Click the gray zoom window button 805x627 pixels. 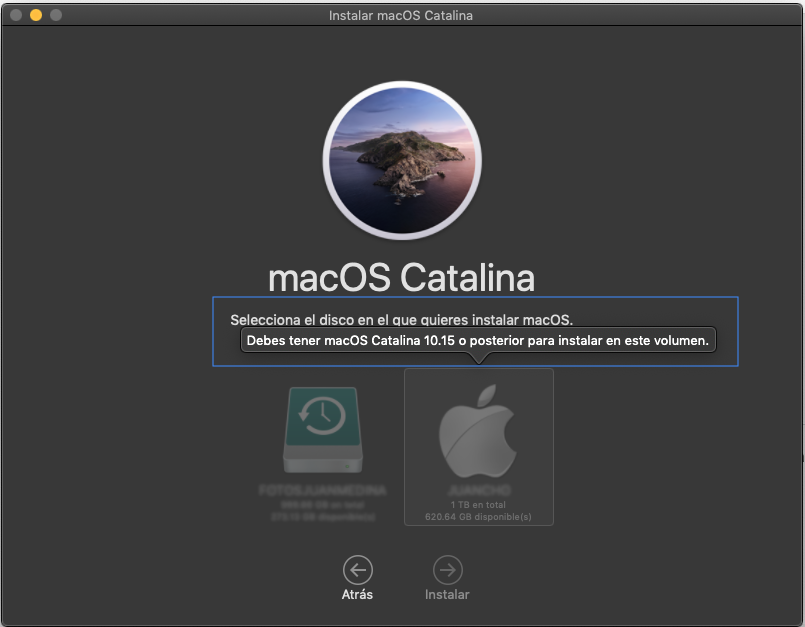(x=56, y=15)
